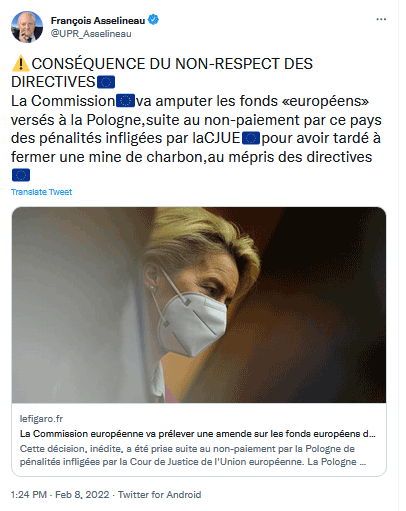Click François Asselineau's profile avatar
406x511 pixels.
pos(27,27)
